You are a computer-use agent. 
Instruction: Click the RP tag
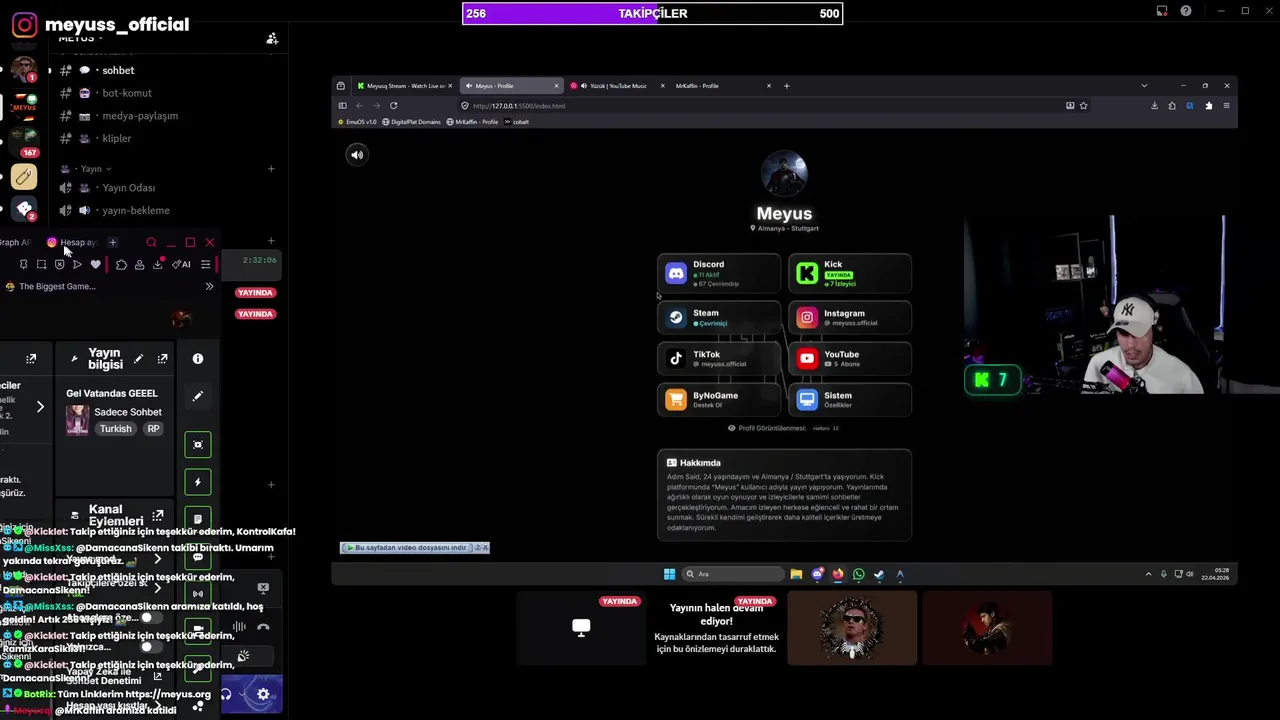(153, 429)
